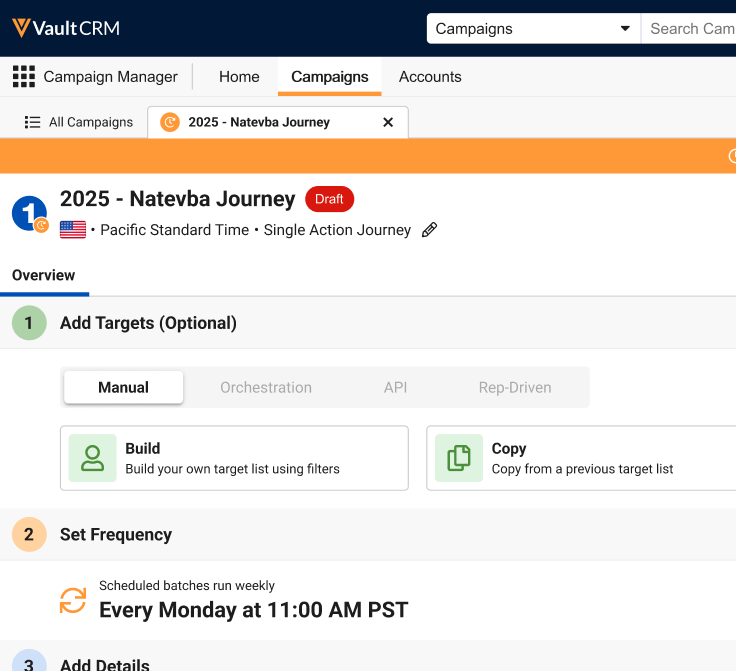Screen dimensions: 736x671
Task: Select the Manual targeting option
Action: click(x=123, y=387)
